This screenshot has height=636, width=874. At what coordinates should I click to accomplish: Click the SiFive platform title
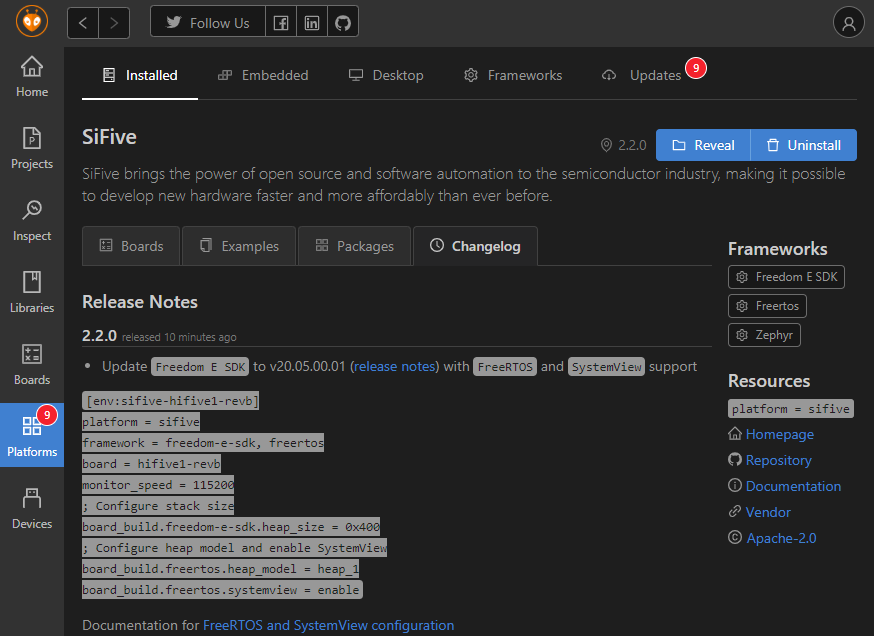(109, 137)
